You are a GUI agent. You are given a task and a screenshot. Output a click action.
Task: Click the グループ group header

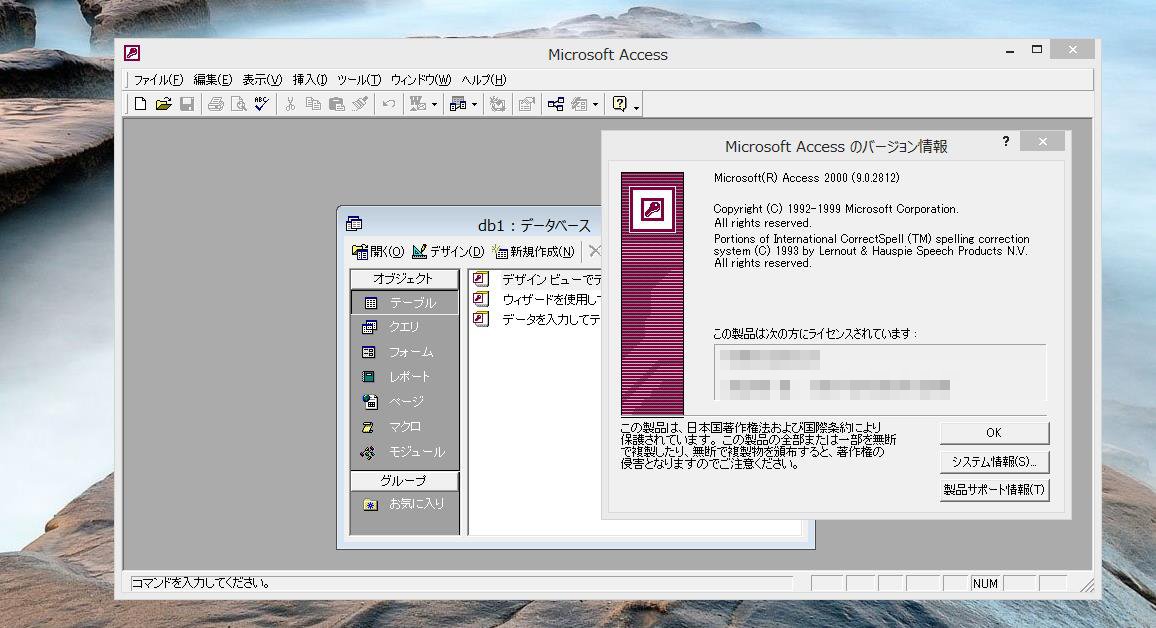tap(403, 481)
